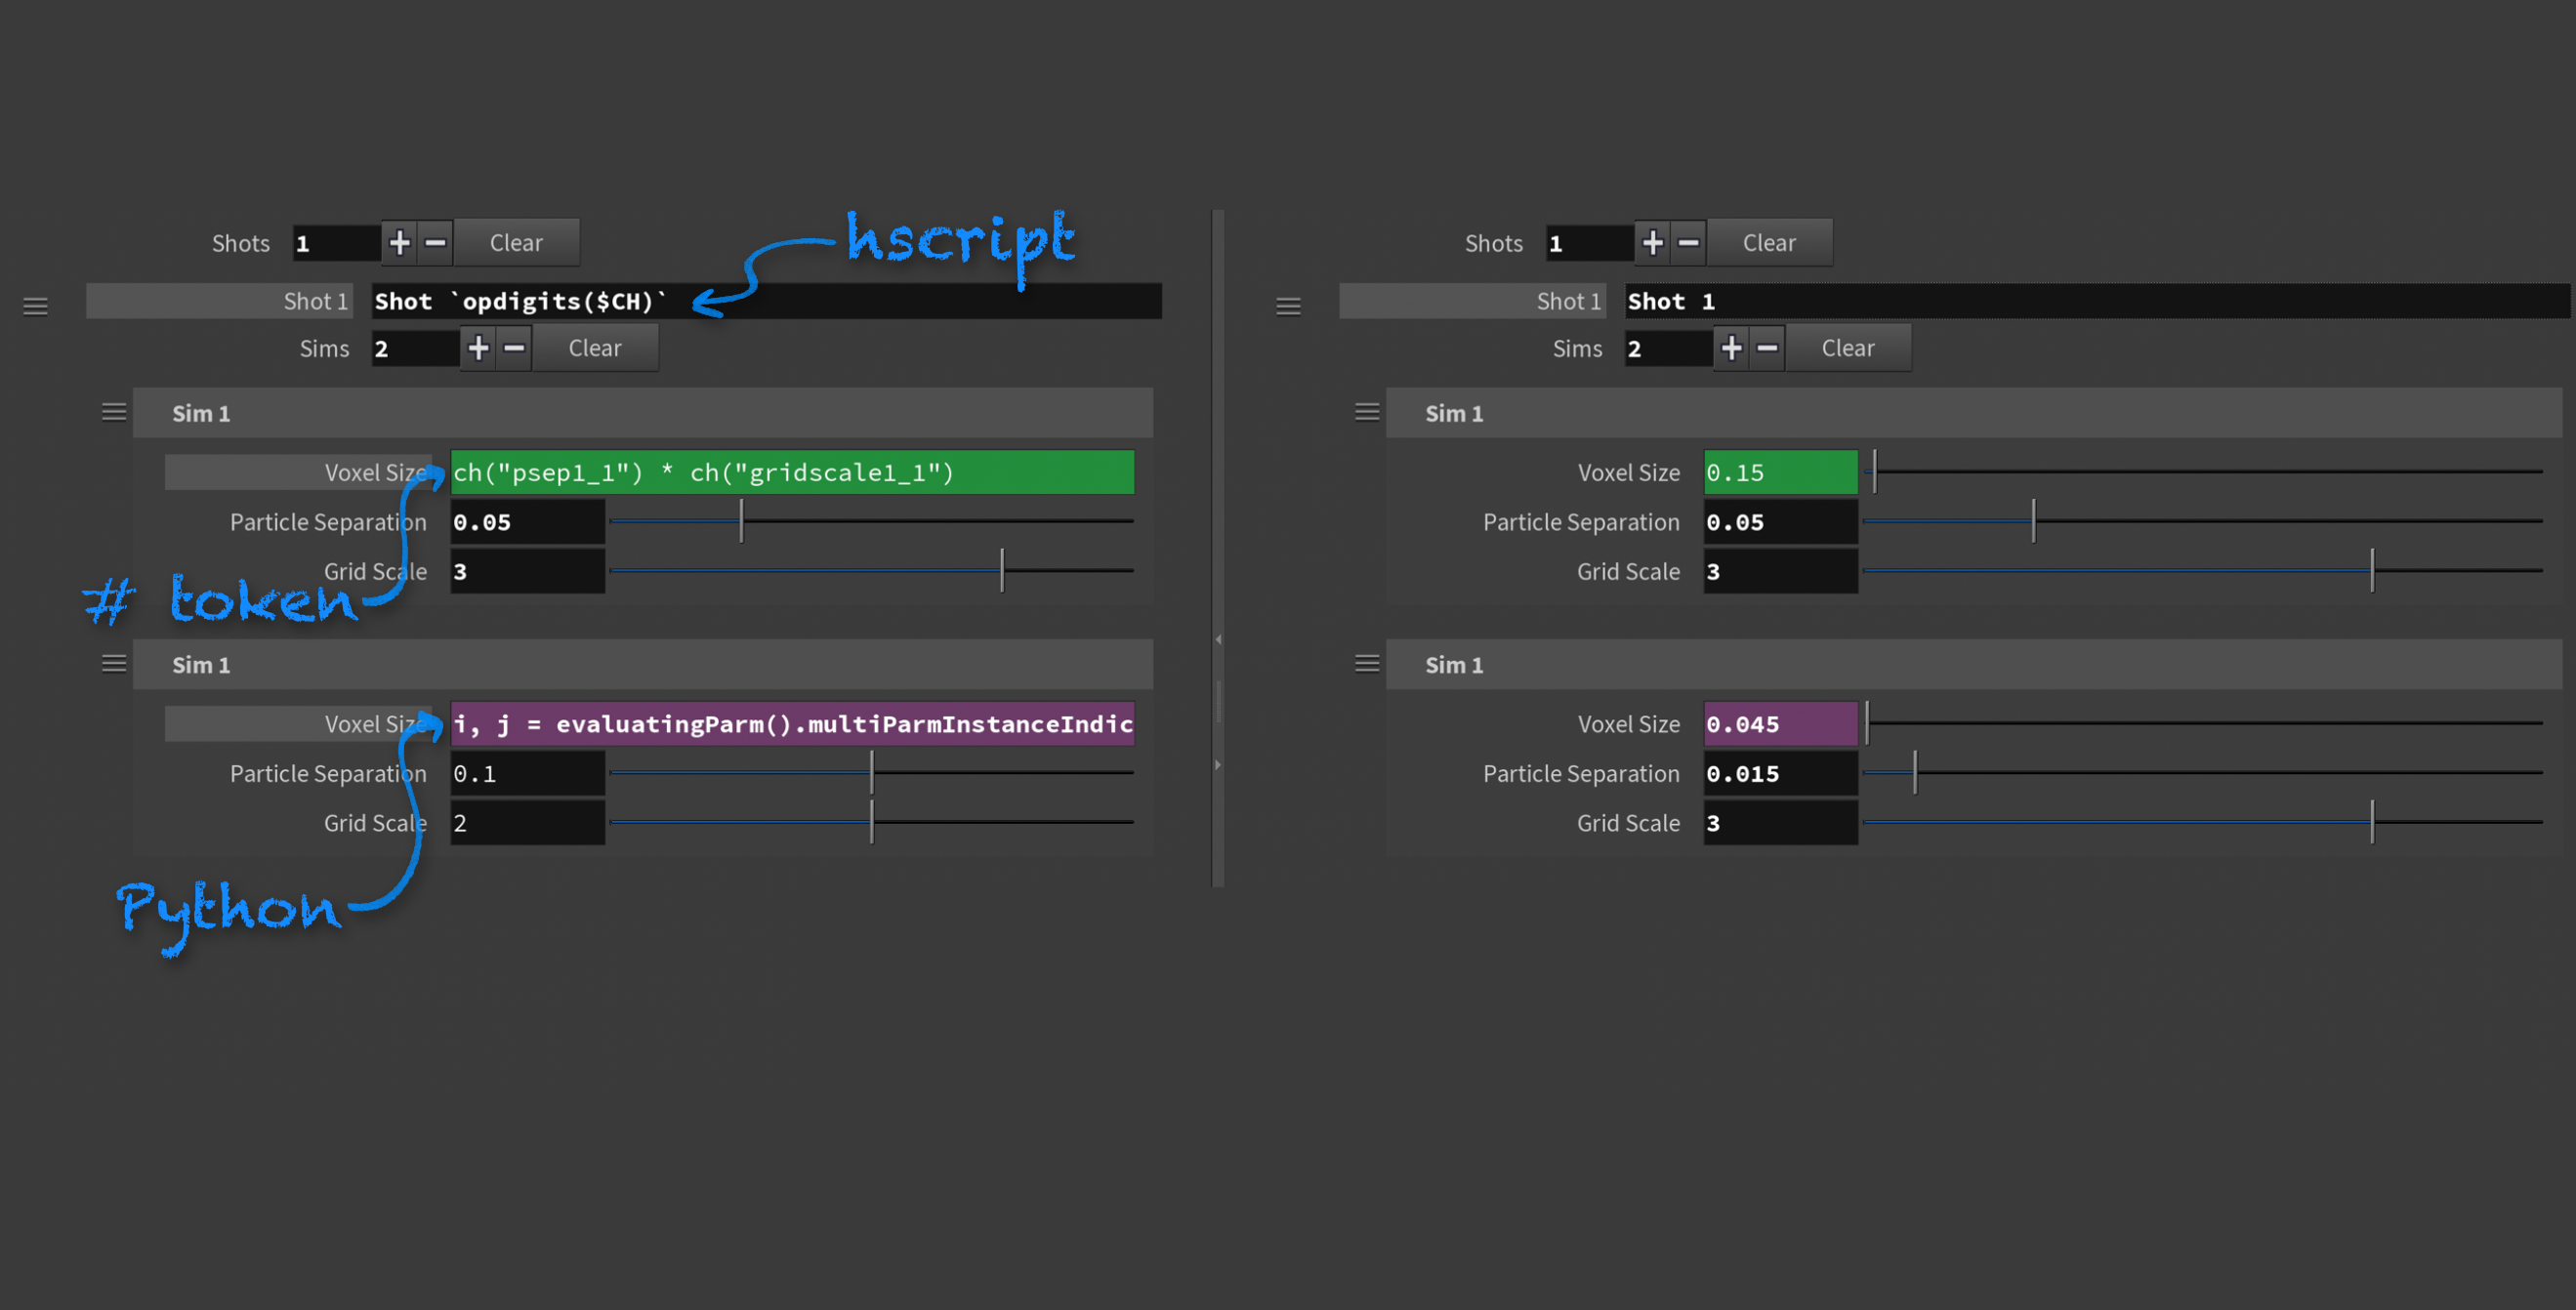
Task: Click left Particle Separation slider at 0.05
Action: [x=741, y=521]
